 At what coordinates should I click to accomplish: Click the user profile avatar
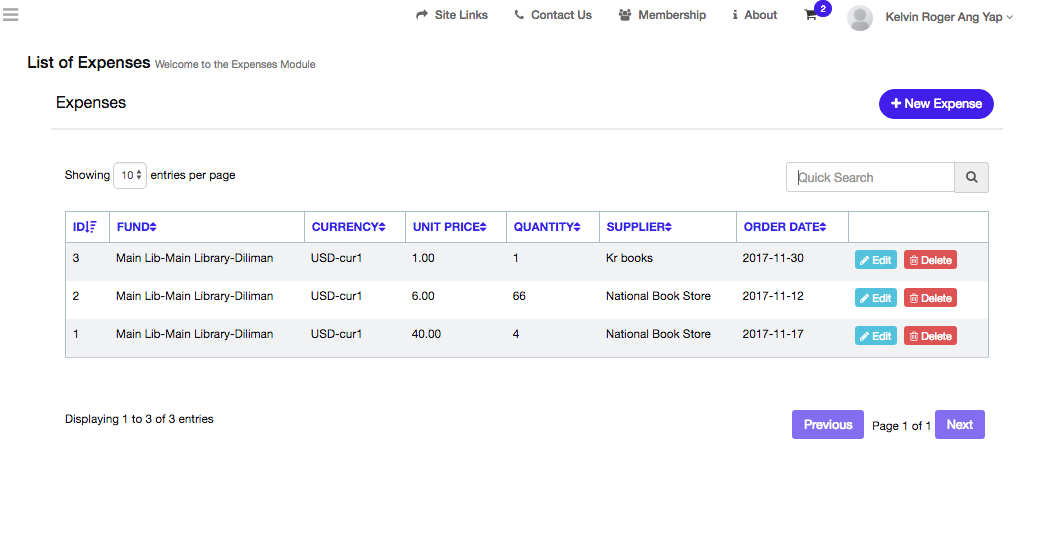point(859,17)
